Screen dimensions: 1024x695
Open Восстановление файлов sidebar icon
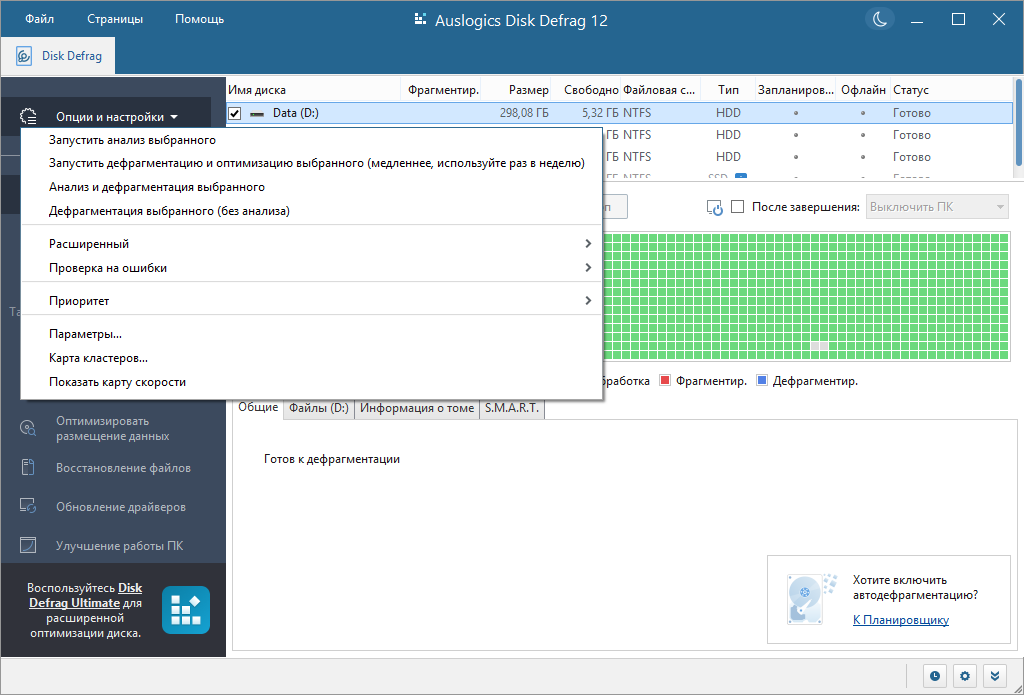point(27,468)
